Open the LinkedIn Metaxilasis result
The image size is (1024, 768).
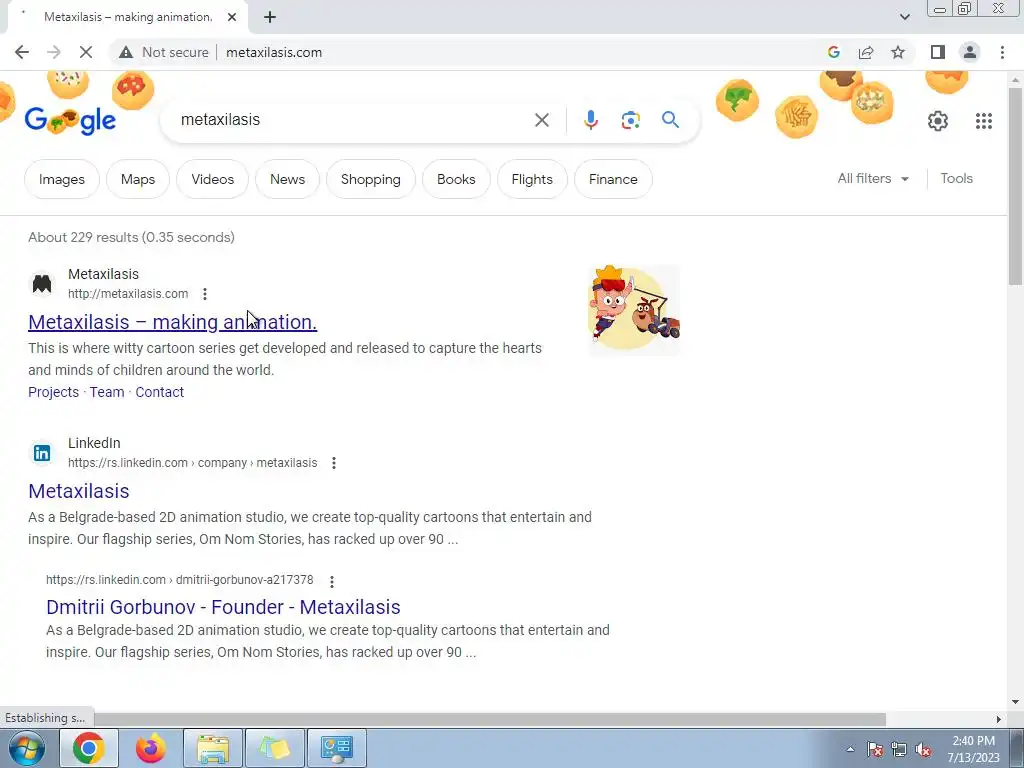78,491
